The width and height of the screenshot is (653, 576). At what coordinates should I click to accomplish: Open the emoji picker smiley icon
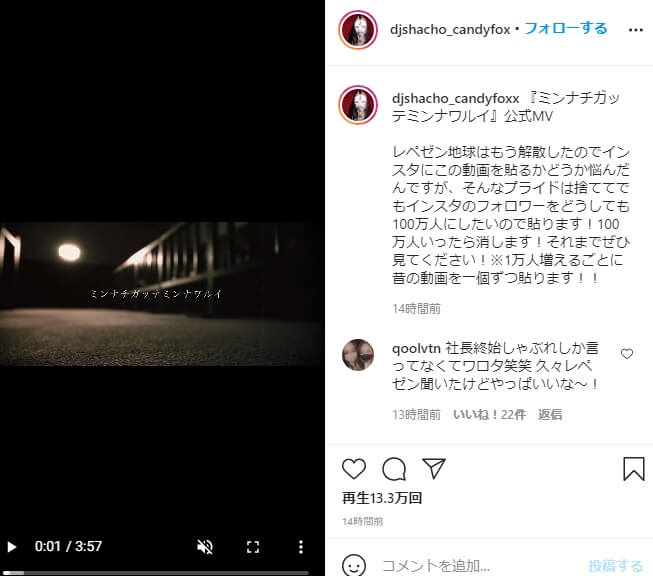coord(354,566)
